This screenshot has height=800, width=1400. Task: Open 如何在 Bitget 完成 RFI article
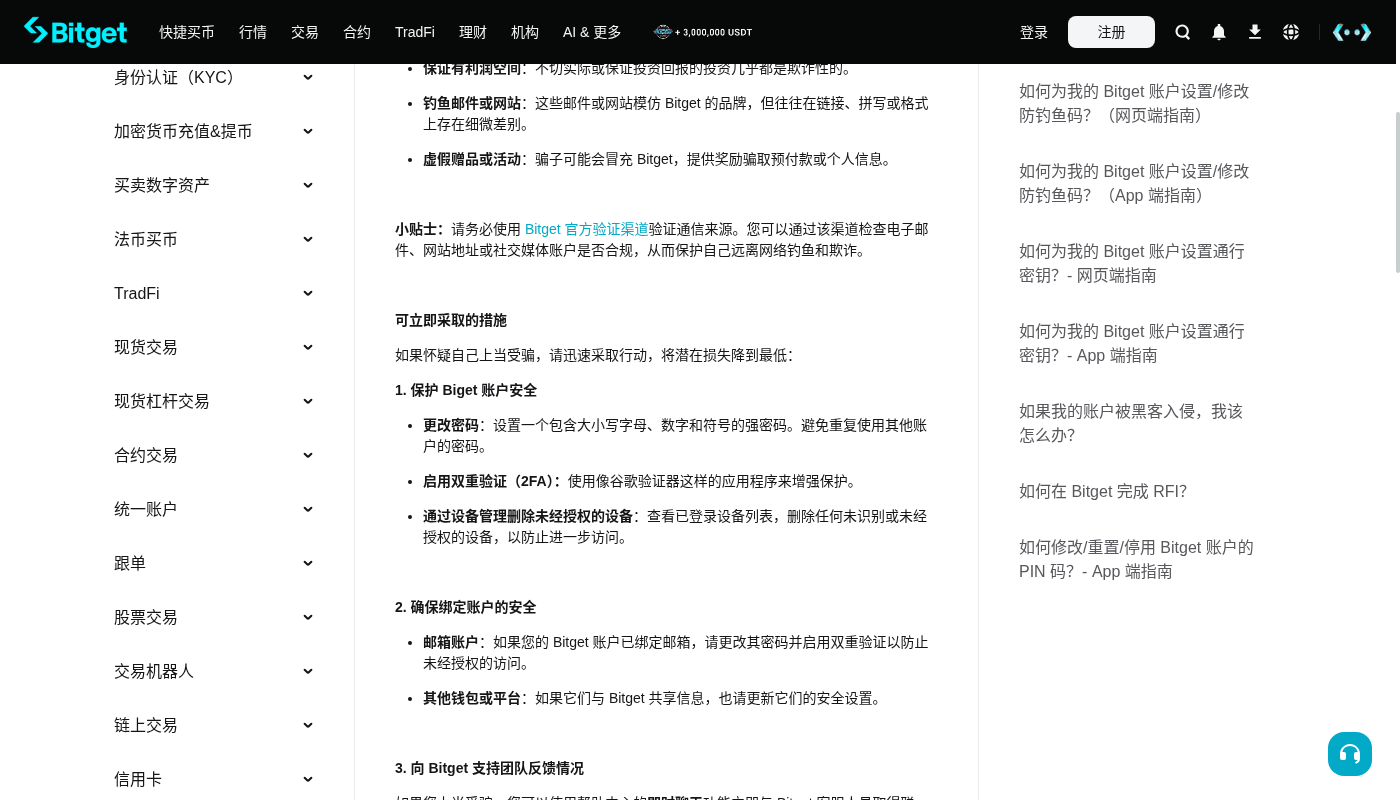coord(1103,491)
